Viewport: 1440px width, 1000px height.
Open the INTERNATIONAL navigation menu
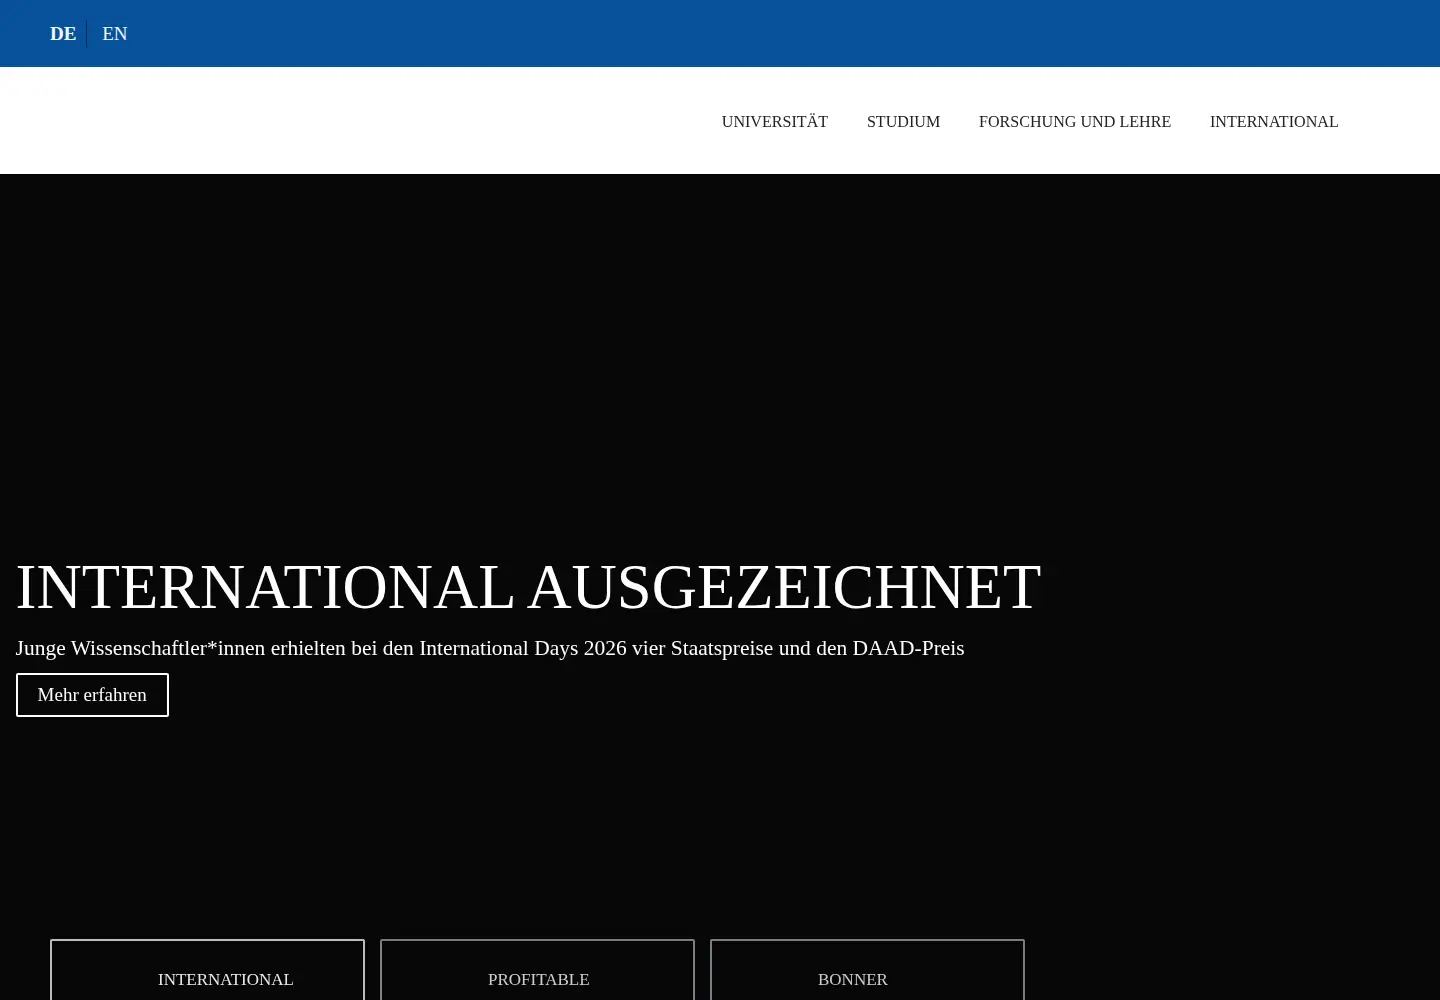point(1274,121)
